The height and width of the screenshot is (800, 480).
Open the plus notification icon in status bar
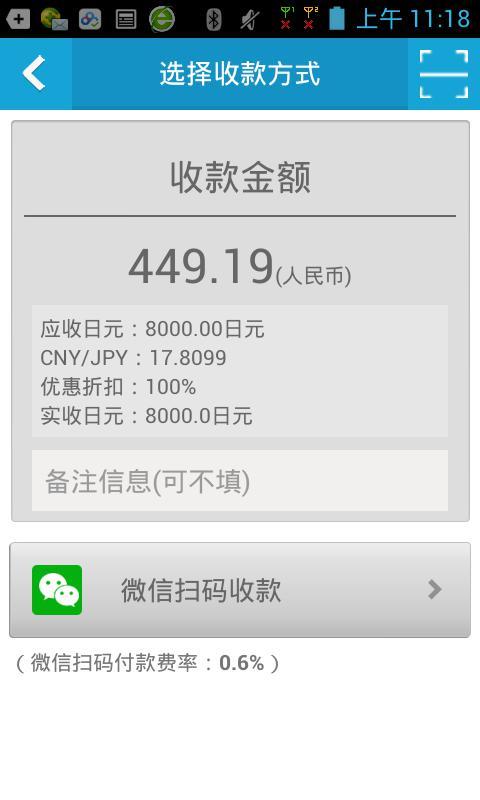click(18, 19)
